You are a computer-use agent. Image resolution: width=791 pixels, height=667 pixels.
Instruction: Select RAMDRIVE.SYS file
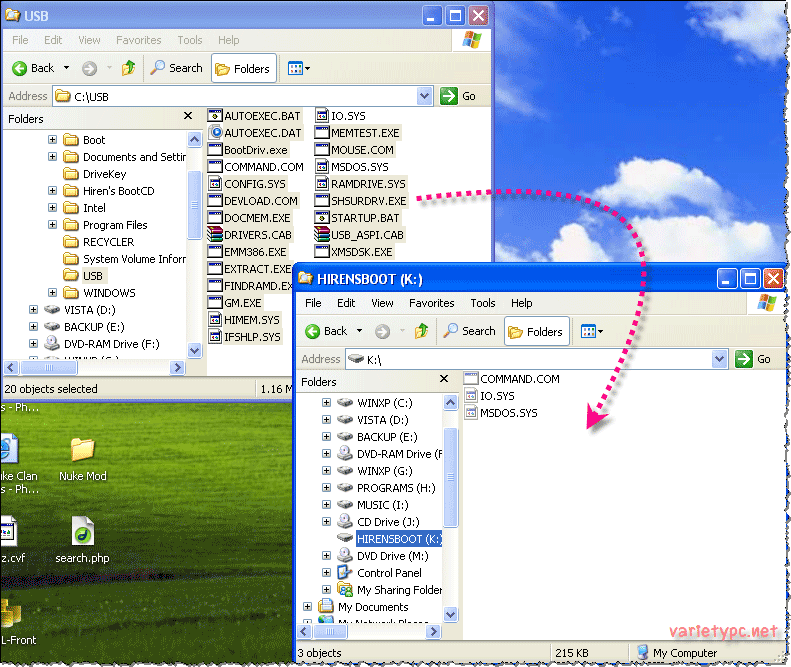click(x=360, y=184)
